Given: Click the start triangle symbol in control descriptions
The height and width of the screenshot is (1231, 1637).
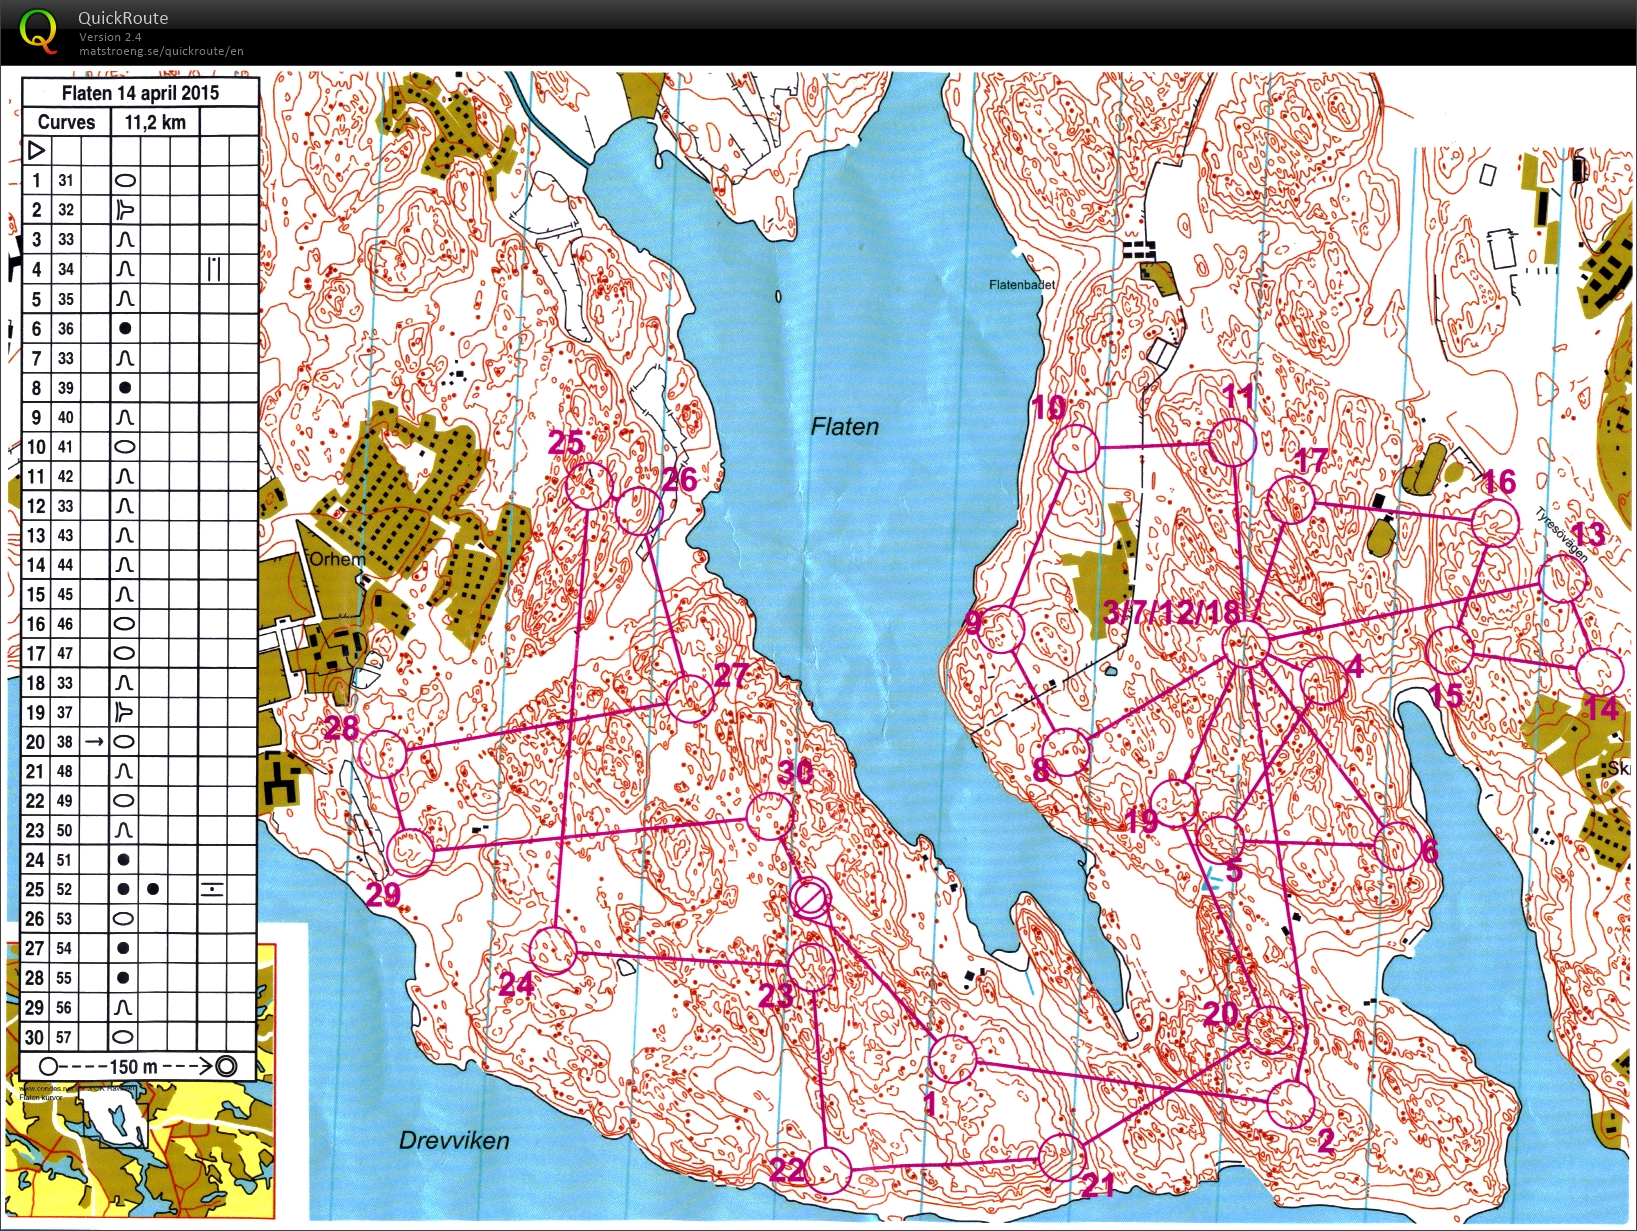Looking at the screenshot, I should pos(36,151).
